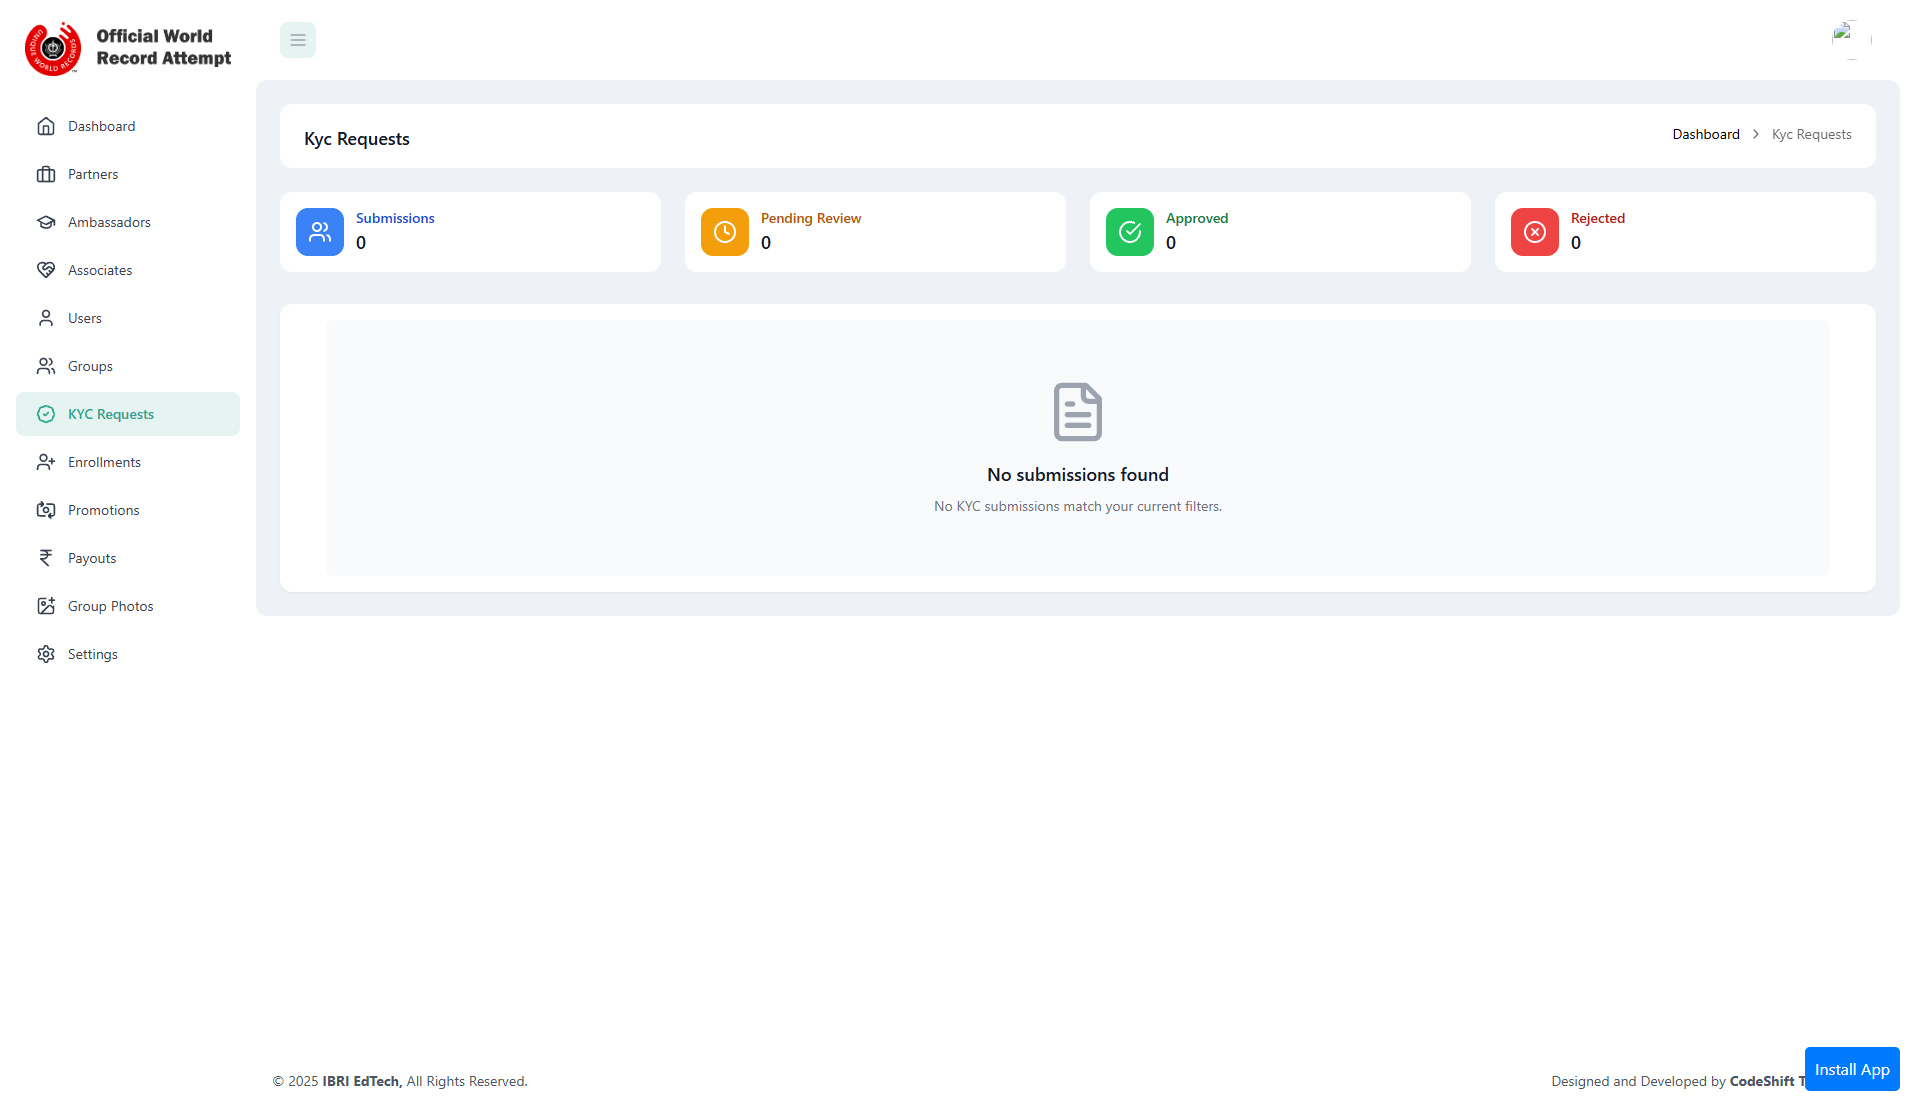The image size is (1920, 1111).
Task: Click the Users person icon
Action: coord(46,318)
